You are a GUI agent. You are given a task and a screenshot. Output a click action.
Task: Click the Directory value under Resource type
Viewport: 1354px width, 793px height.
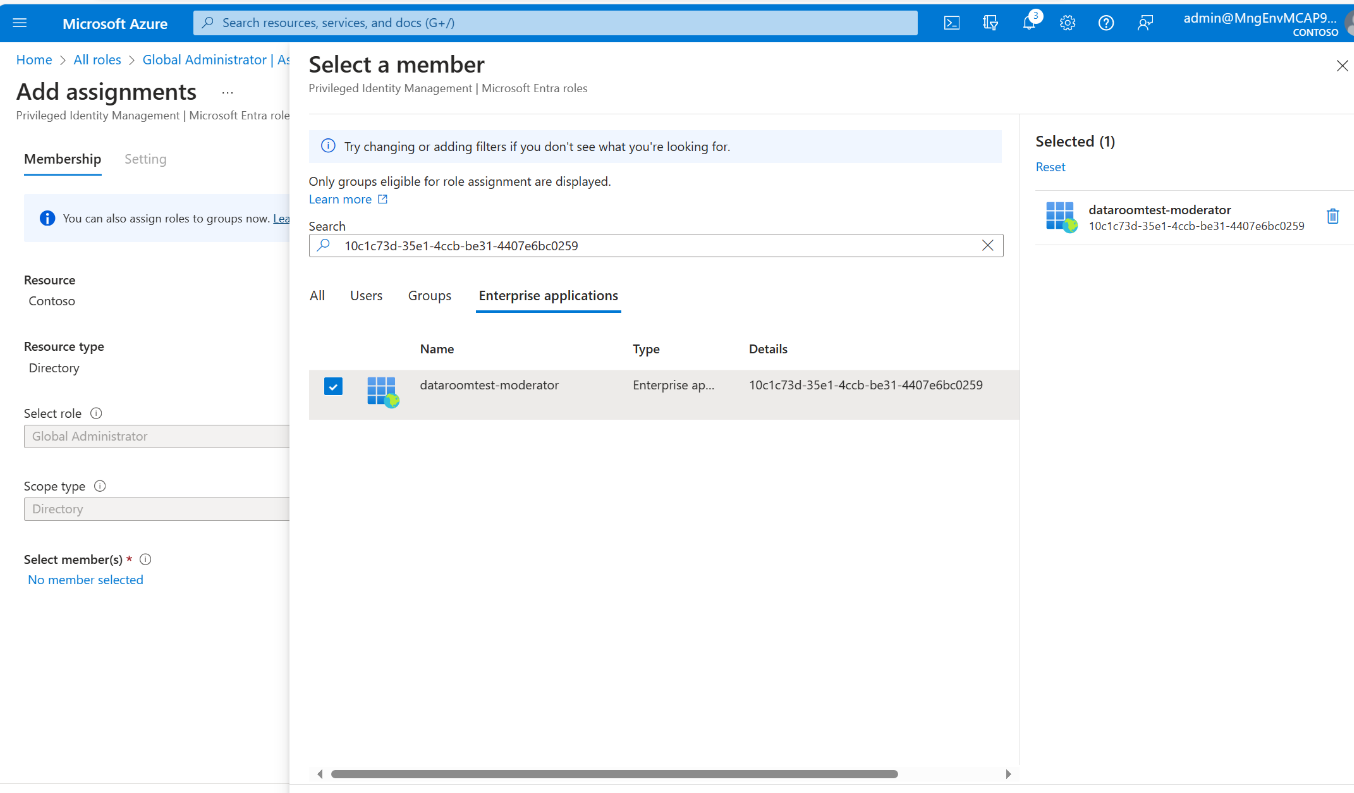tap(54, 368)
